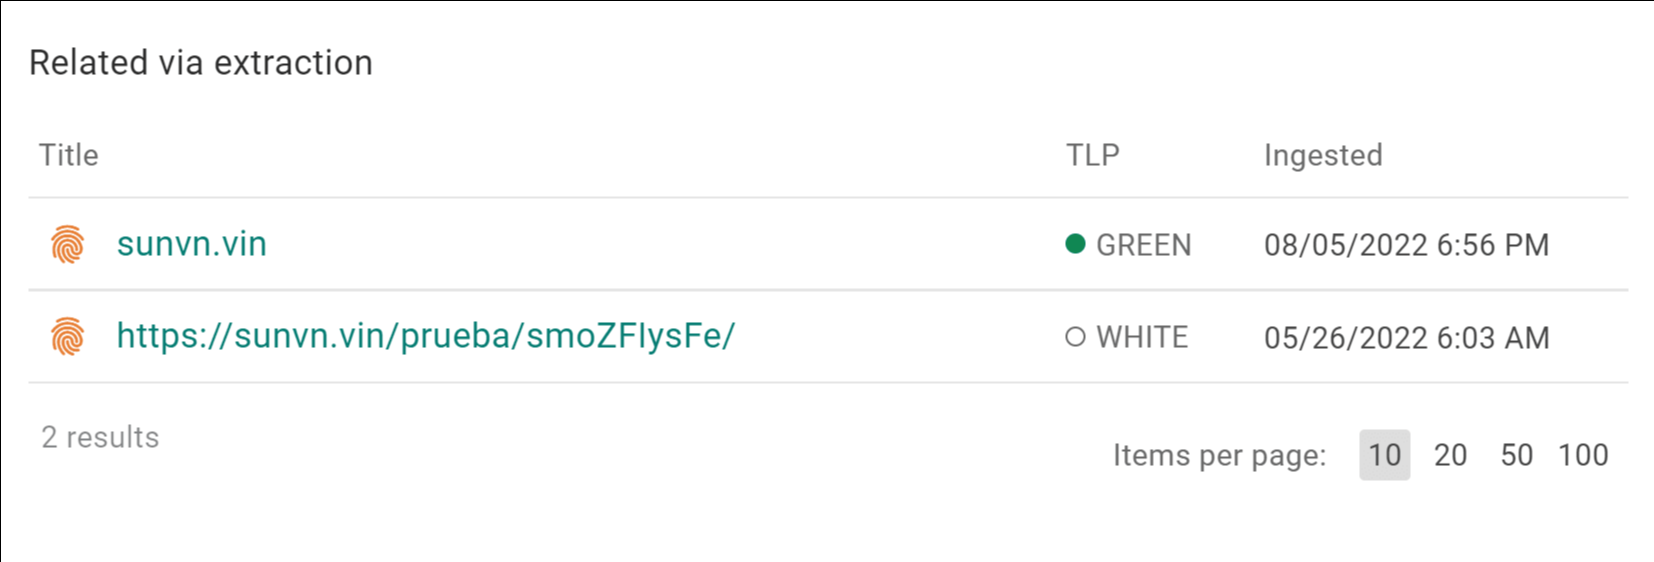Choose 100 items per page
This screenshot has height=562, width=1654.
(x=1583, y=455)
